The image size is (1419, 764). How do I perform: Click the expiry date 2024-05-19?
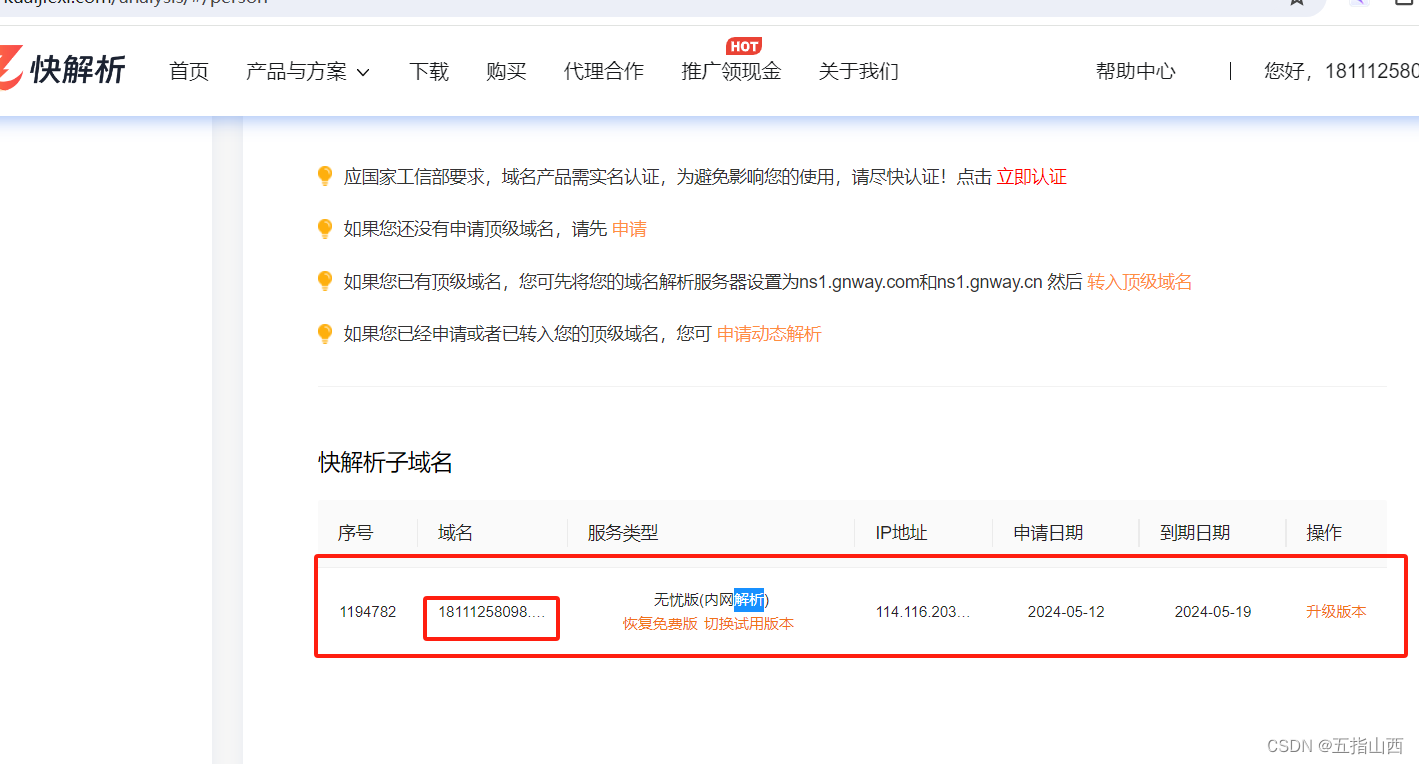[x=1213, y=612]
